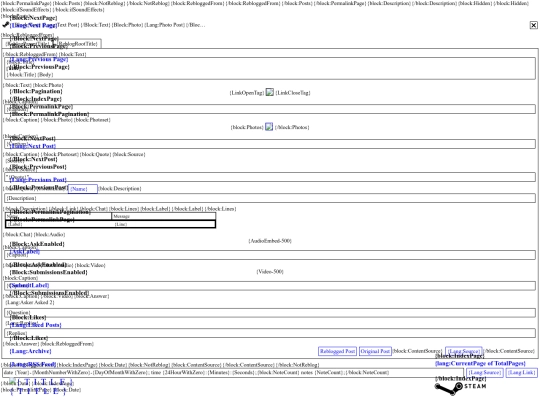The height and width of the screenshot is (405, 540).
Task: Open the {AskLabel} link
Action: pyautogui.click(x=24, y=251)
